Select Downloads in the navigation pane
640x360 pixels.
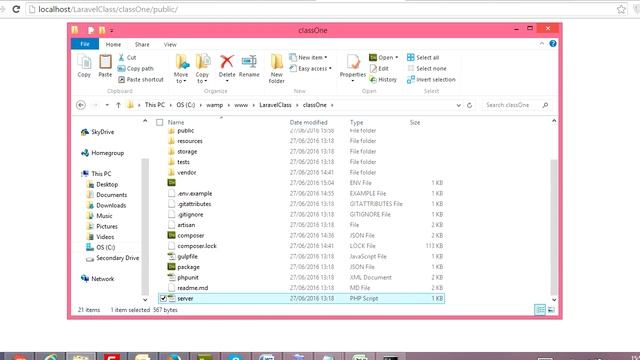click(107, 205)
